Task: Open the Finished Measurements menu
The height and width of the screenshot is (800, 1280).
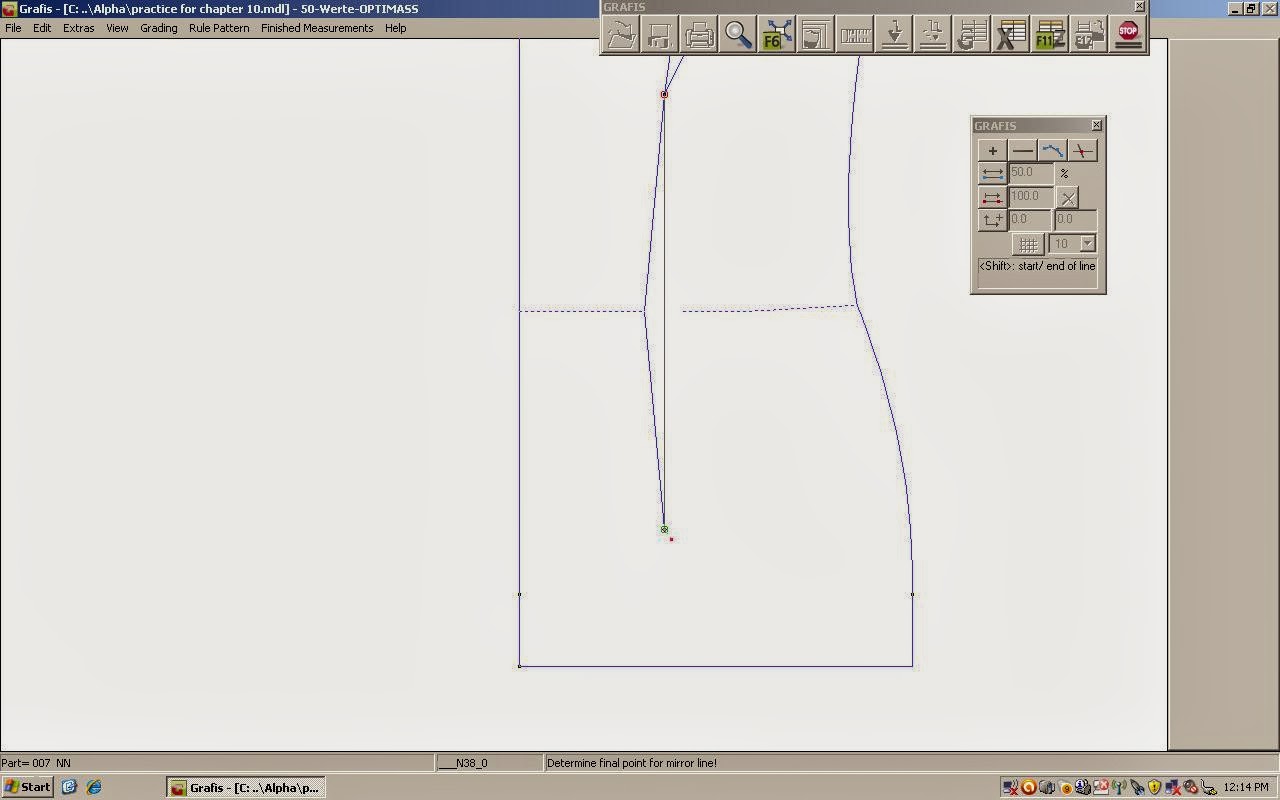Action: coord(317,28)
